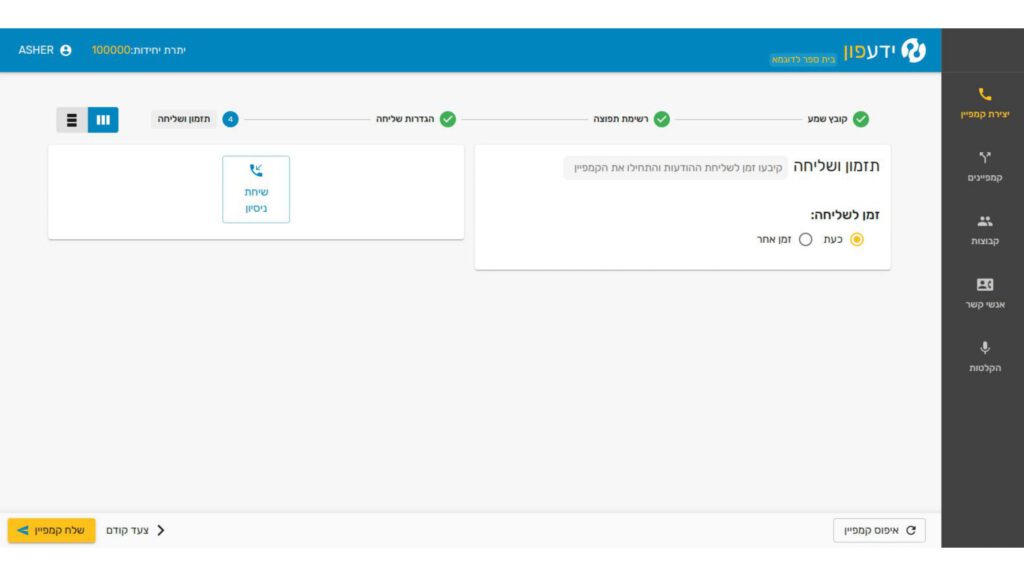
Task: Switch to list view layout icon
Action: [72, 120]
